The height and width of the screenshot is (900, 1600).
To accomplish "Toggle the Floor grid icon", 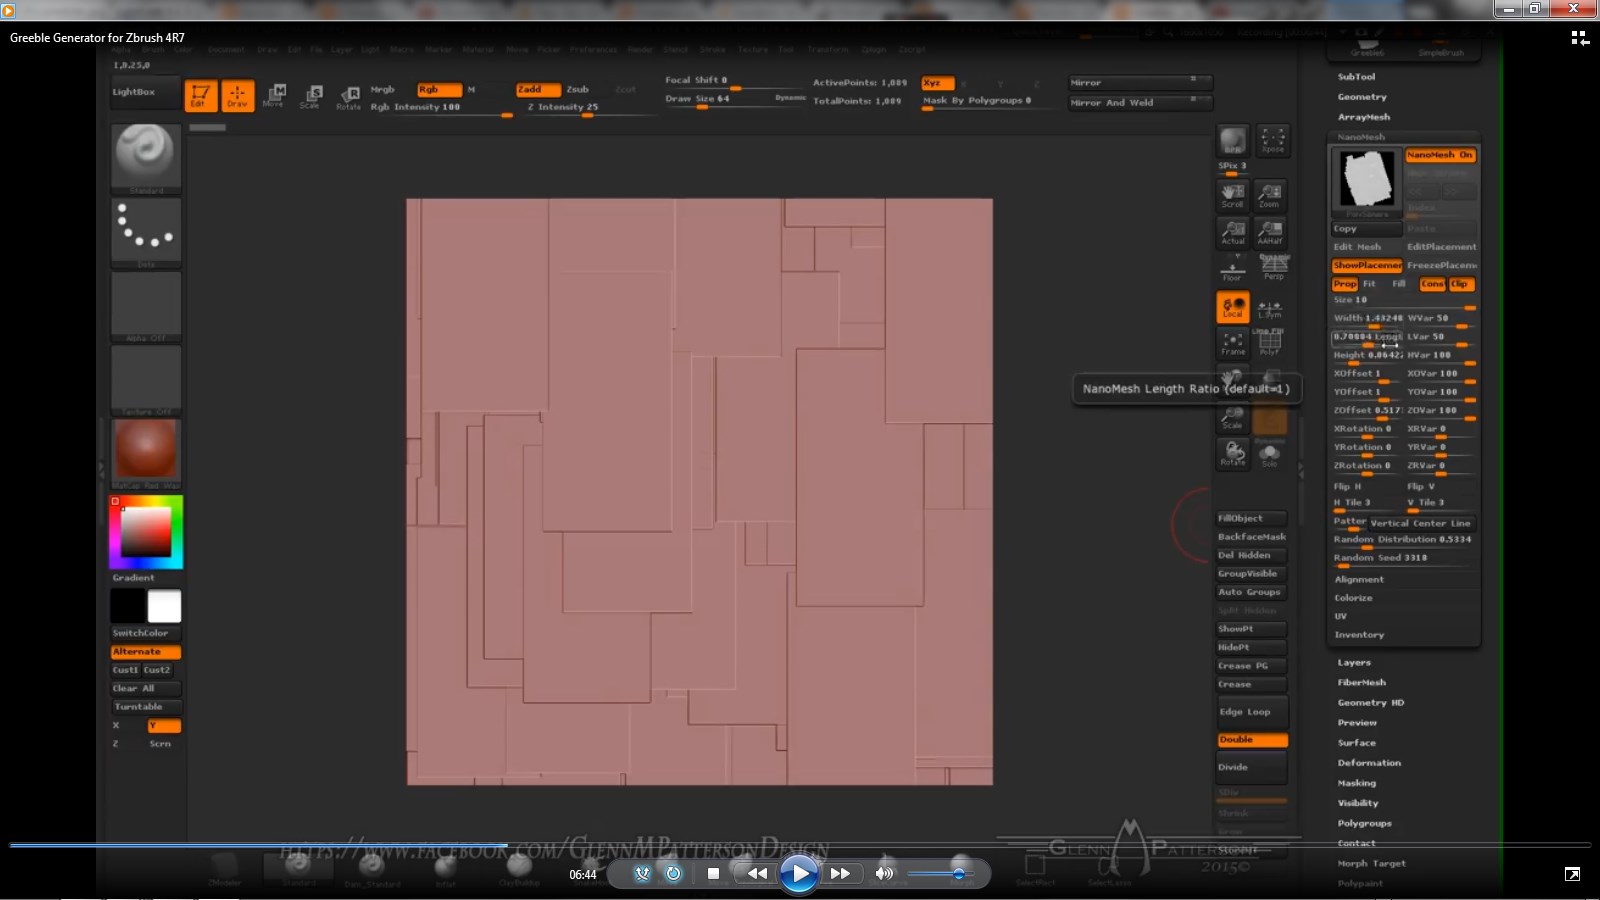I will pyautogui.click(x=1232, y=270).
